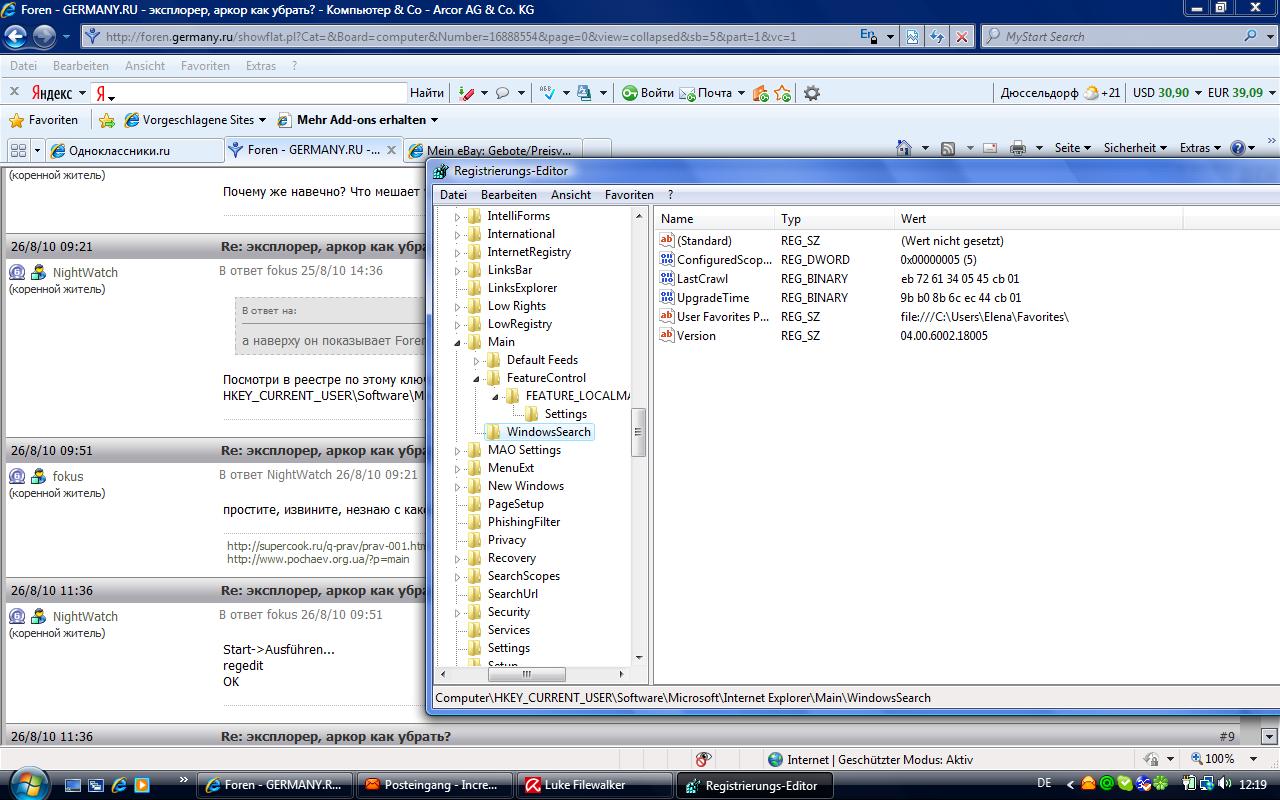Open Posteingang taskbar button
Screen dimensions: 1280x800
tap(434, 786)
